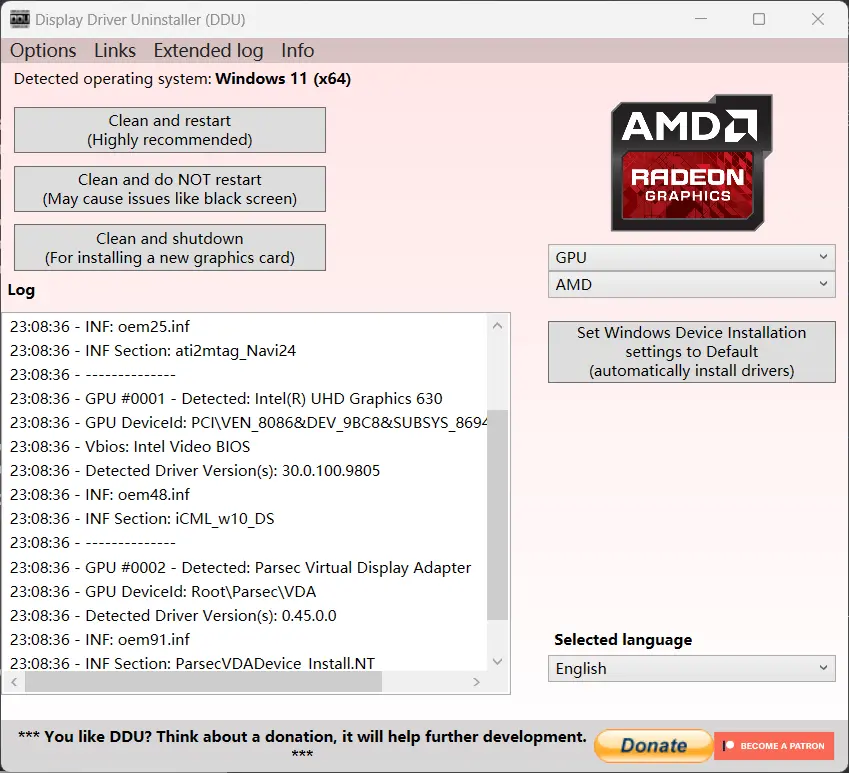This screenshot has width=849, height=773.
Task: Open the Links menu
Action: tap(114, 50)
